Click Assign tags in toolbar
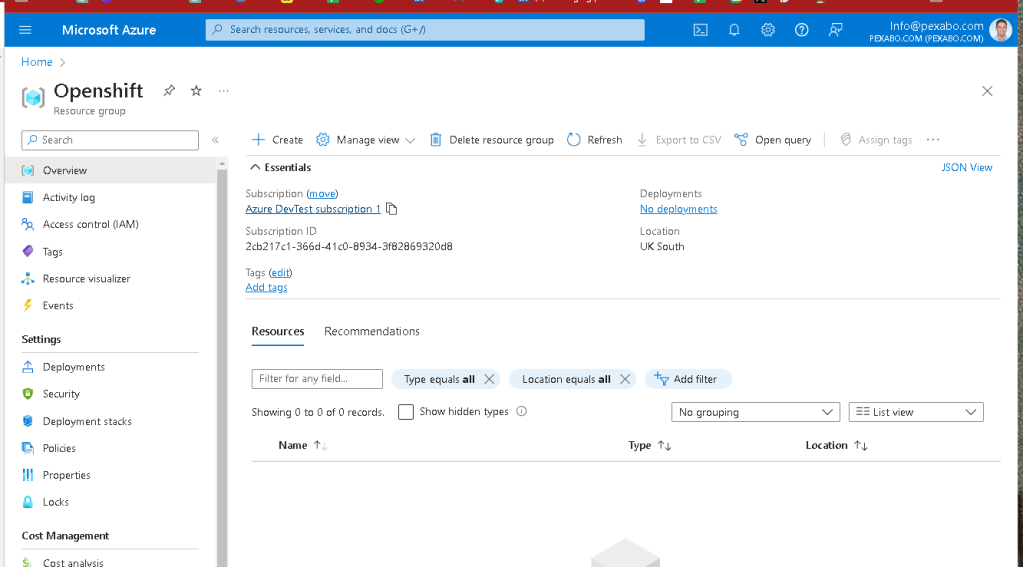 876,140
